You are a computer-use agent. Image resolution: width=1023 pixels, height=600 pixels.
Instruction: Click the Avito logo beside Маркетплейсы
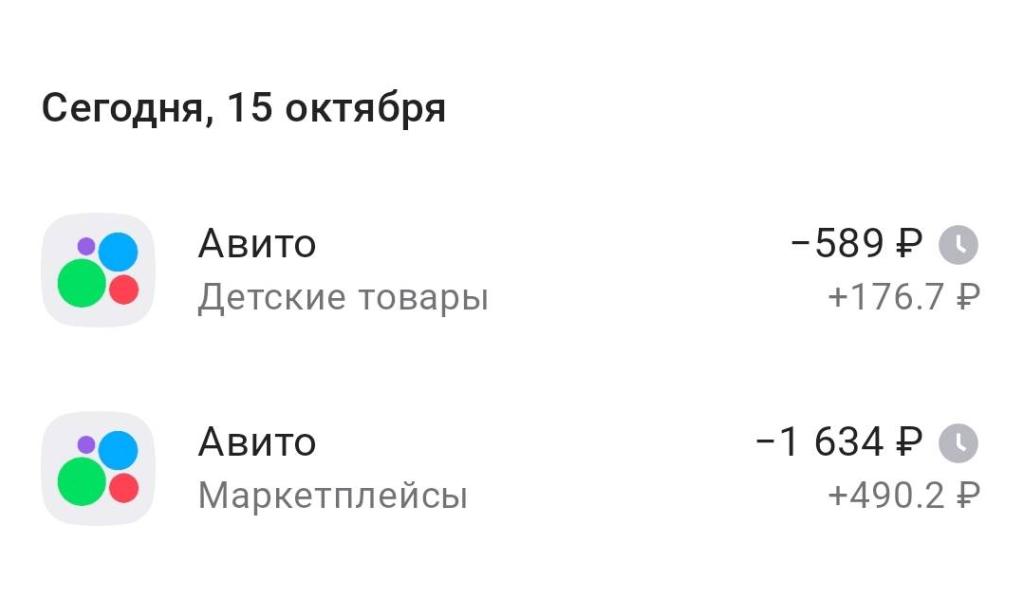pos(98,468)
